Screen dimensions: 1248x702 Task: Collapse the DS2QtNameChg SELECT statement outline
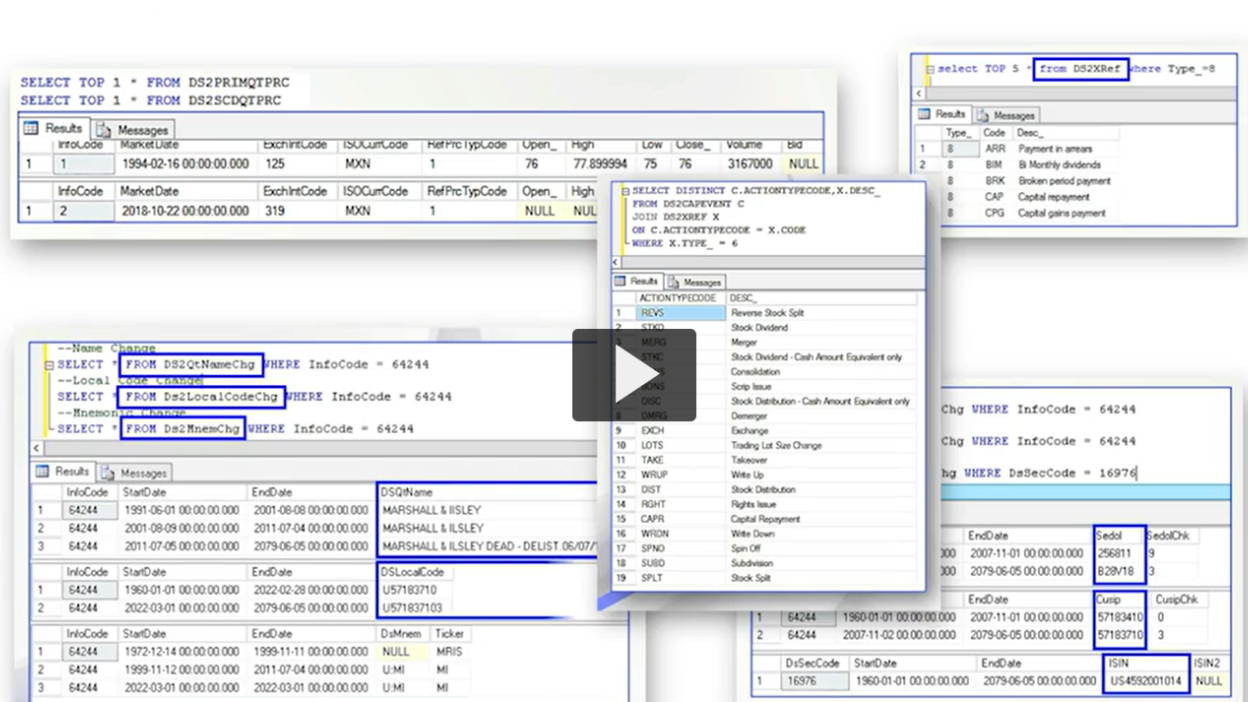tap(49, 366)
